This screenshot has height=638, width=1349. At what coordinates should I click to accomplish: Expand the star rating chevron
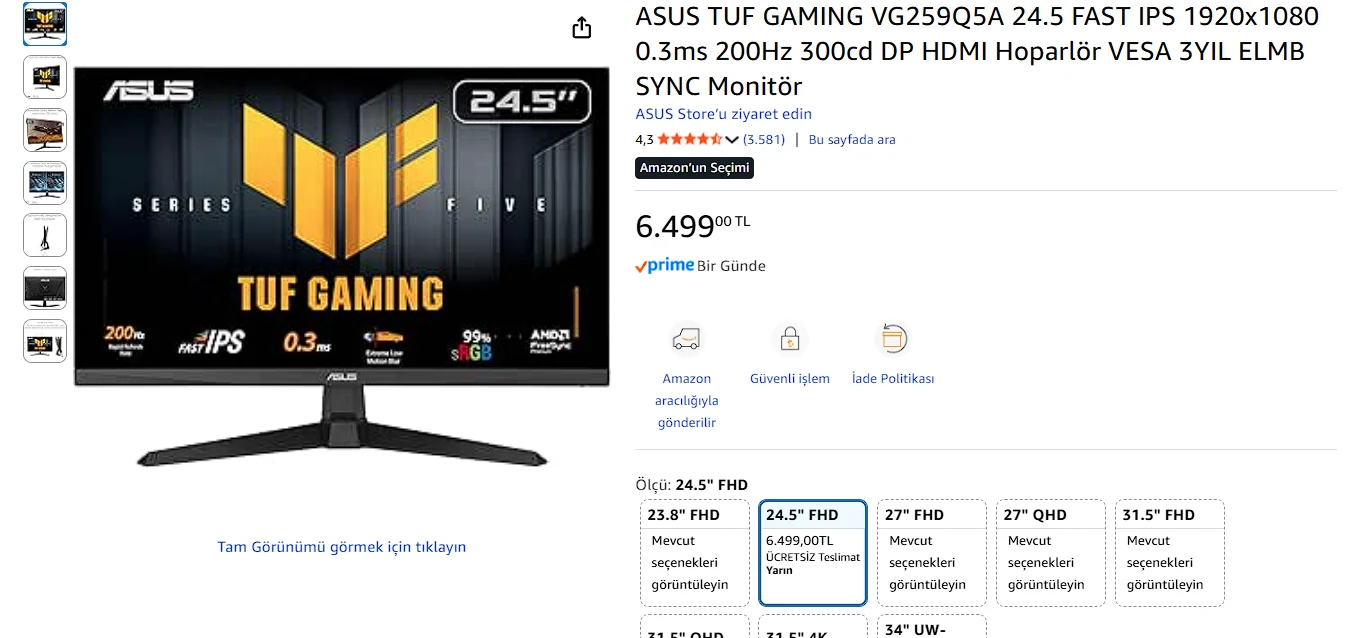tap(731, 140)
